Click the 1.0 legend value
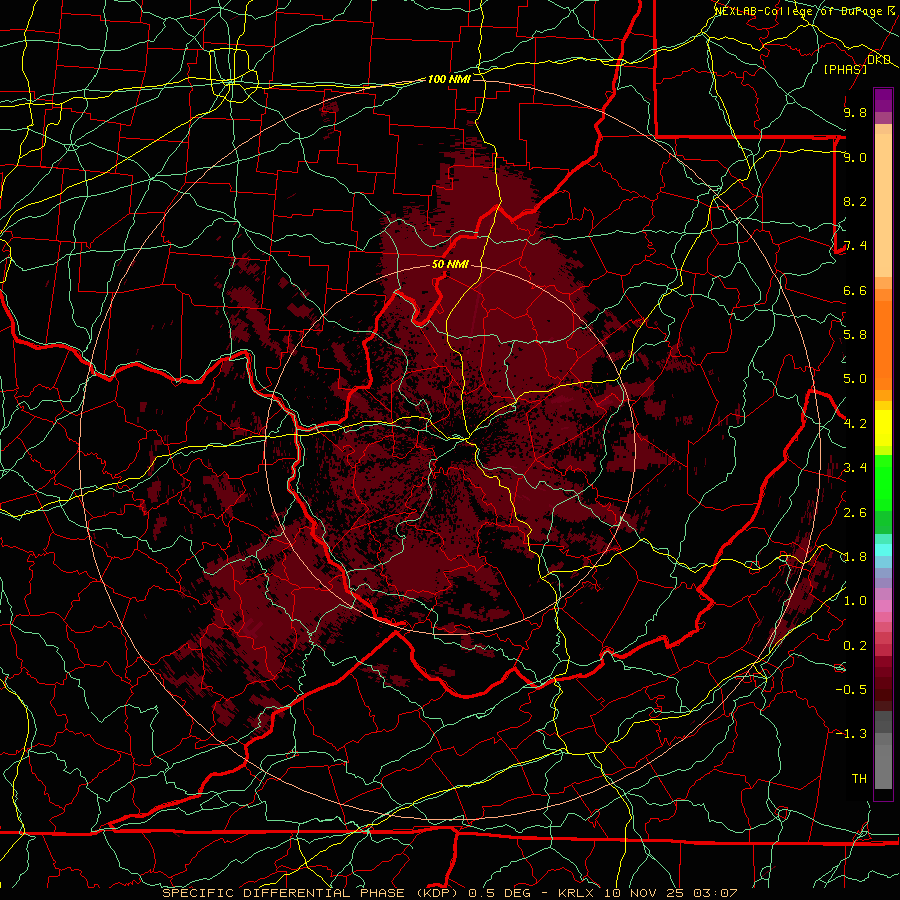The height and width of the screenshot is (900, 900). (x=855, y=601)
